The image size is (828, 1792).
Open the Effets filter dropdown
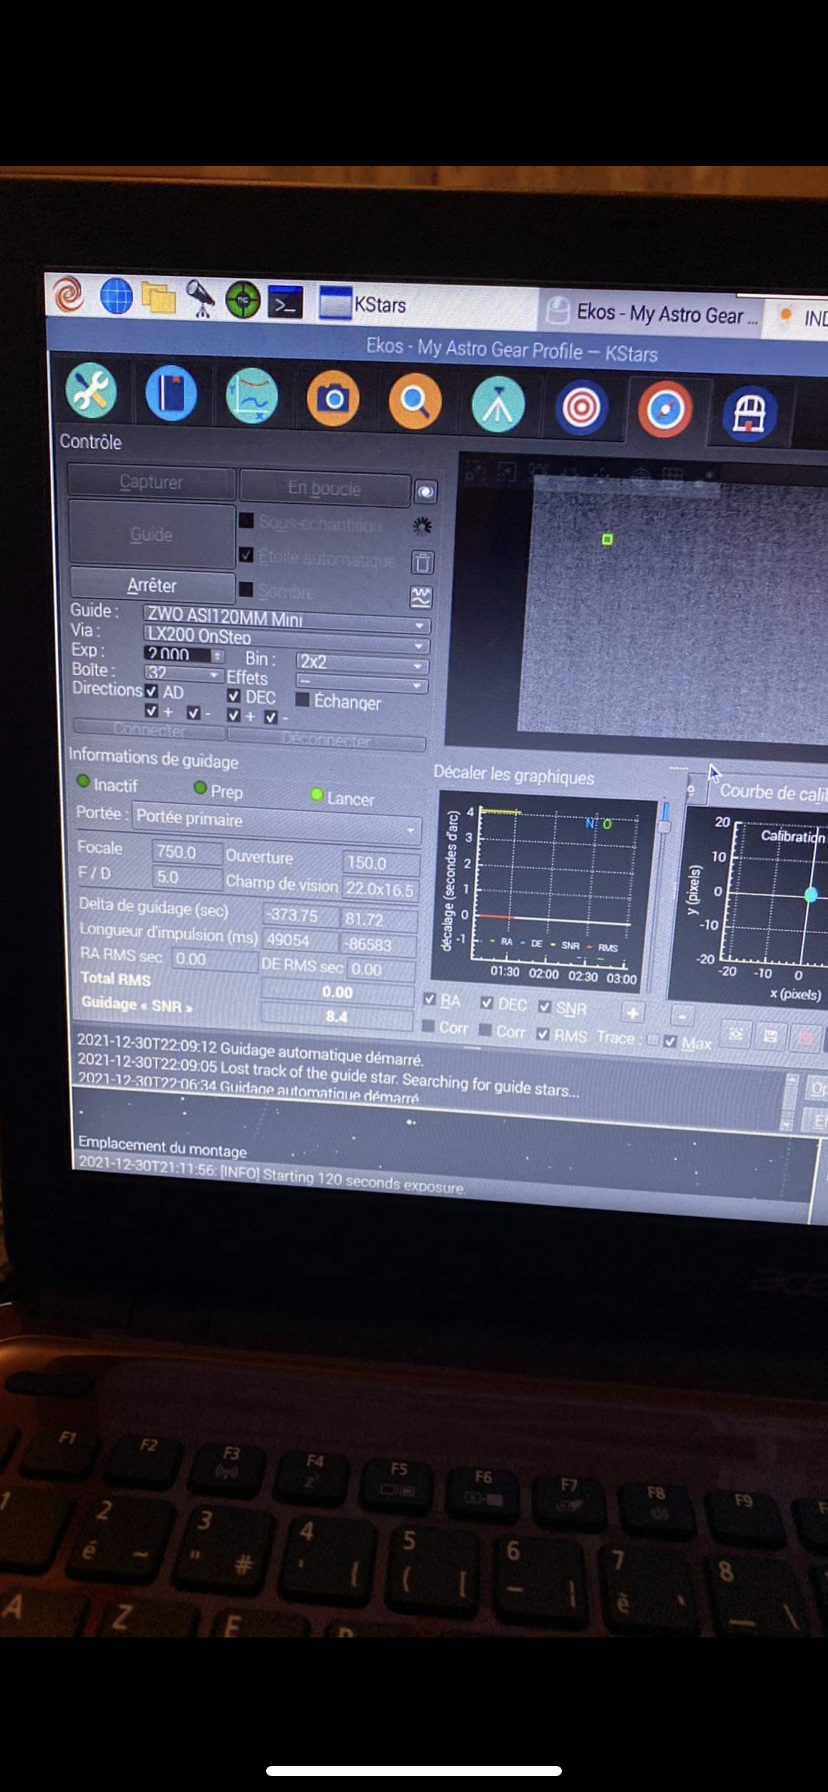[x=362, y=683]
